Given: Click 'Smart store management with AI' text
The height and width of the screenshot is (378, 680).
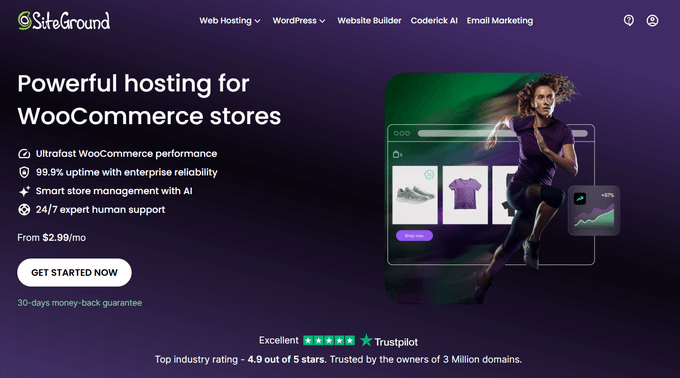Looking at the screenshot, I should [114, 191].
